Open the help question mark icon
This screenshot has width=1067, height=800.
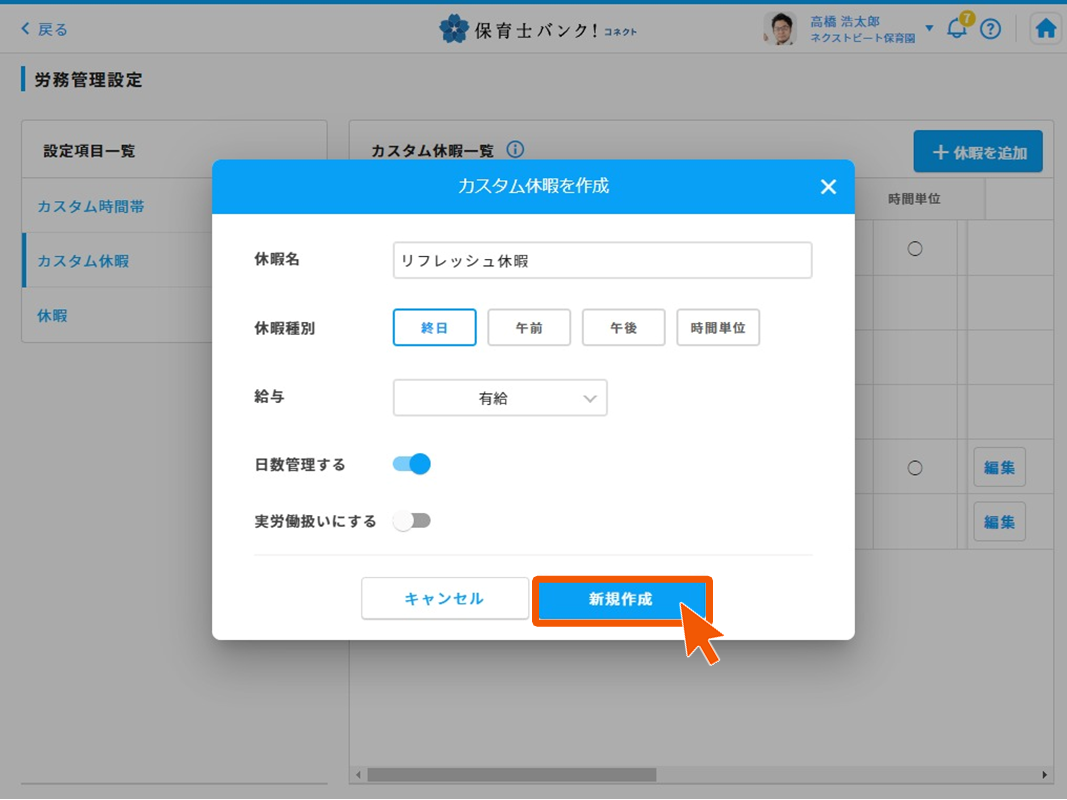click(990, 29)
